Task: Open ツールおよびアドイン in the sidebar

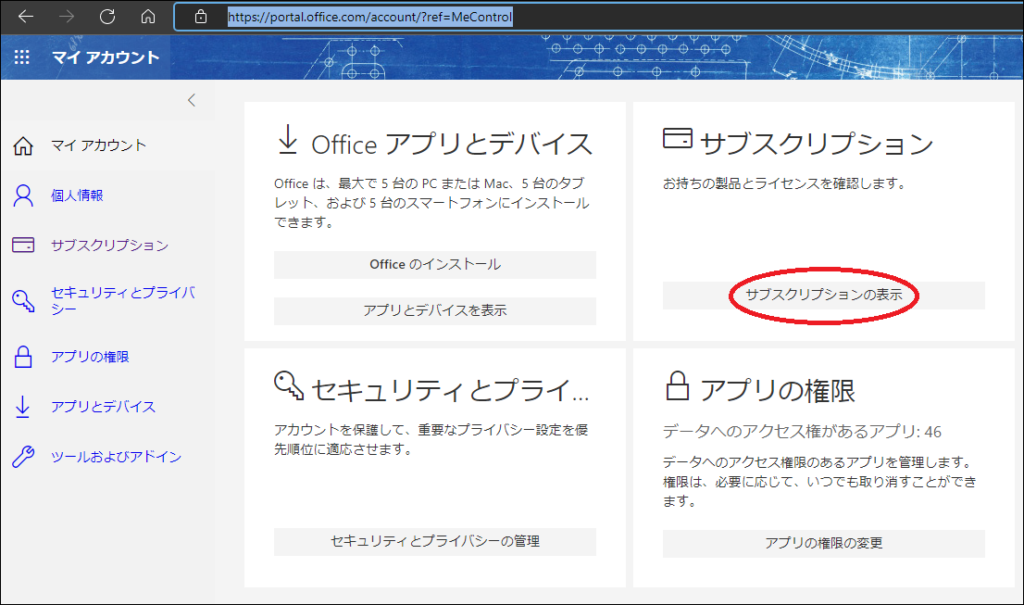Action: pos(116,457)
